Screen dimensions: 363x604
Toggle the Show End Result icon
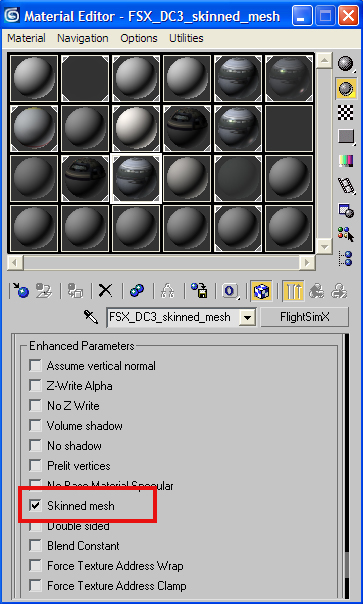tap(293, 291)
